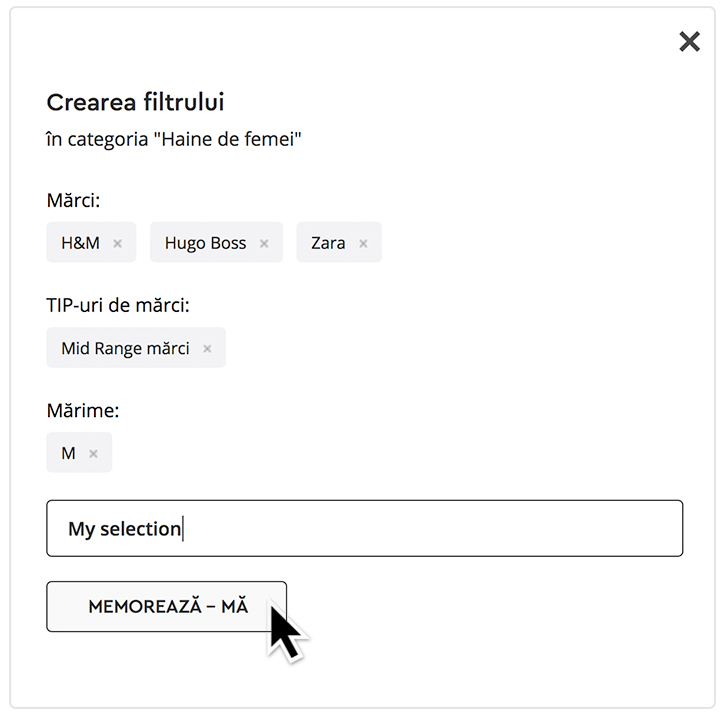Close the Crearea filtrului dialog
722x718 pixels.
pos(689,42)
